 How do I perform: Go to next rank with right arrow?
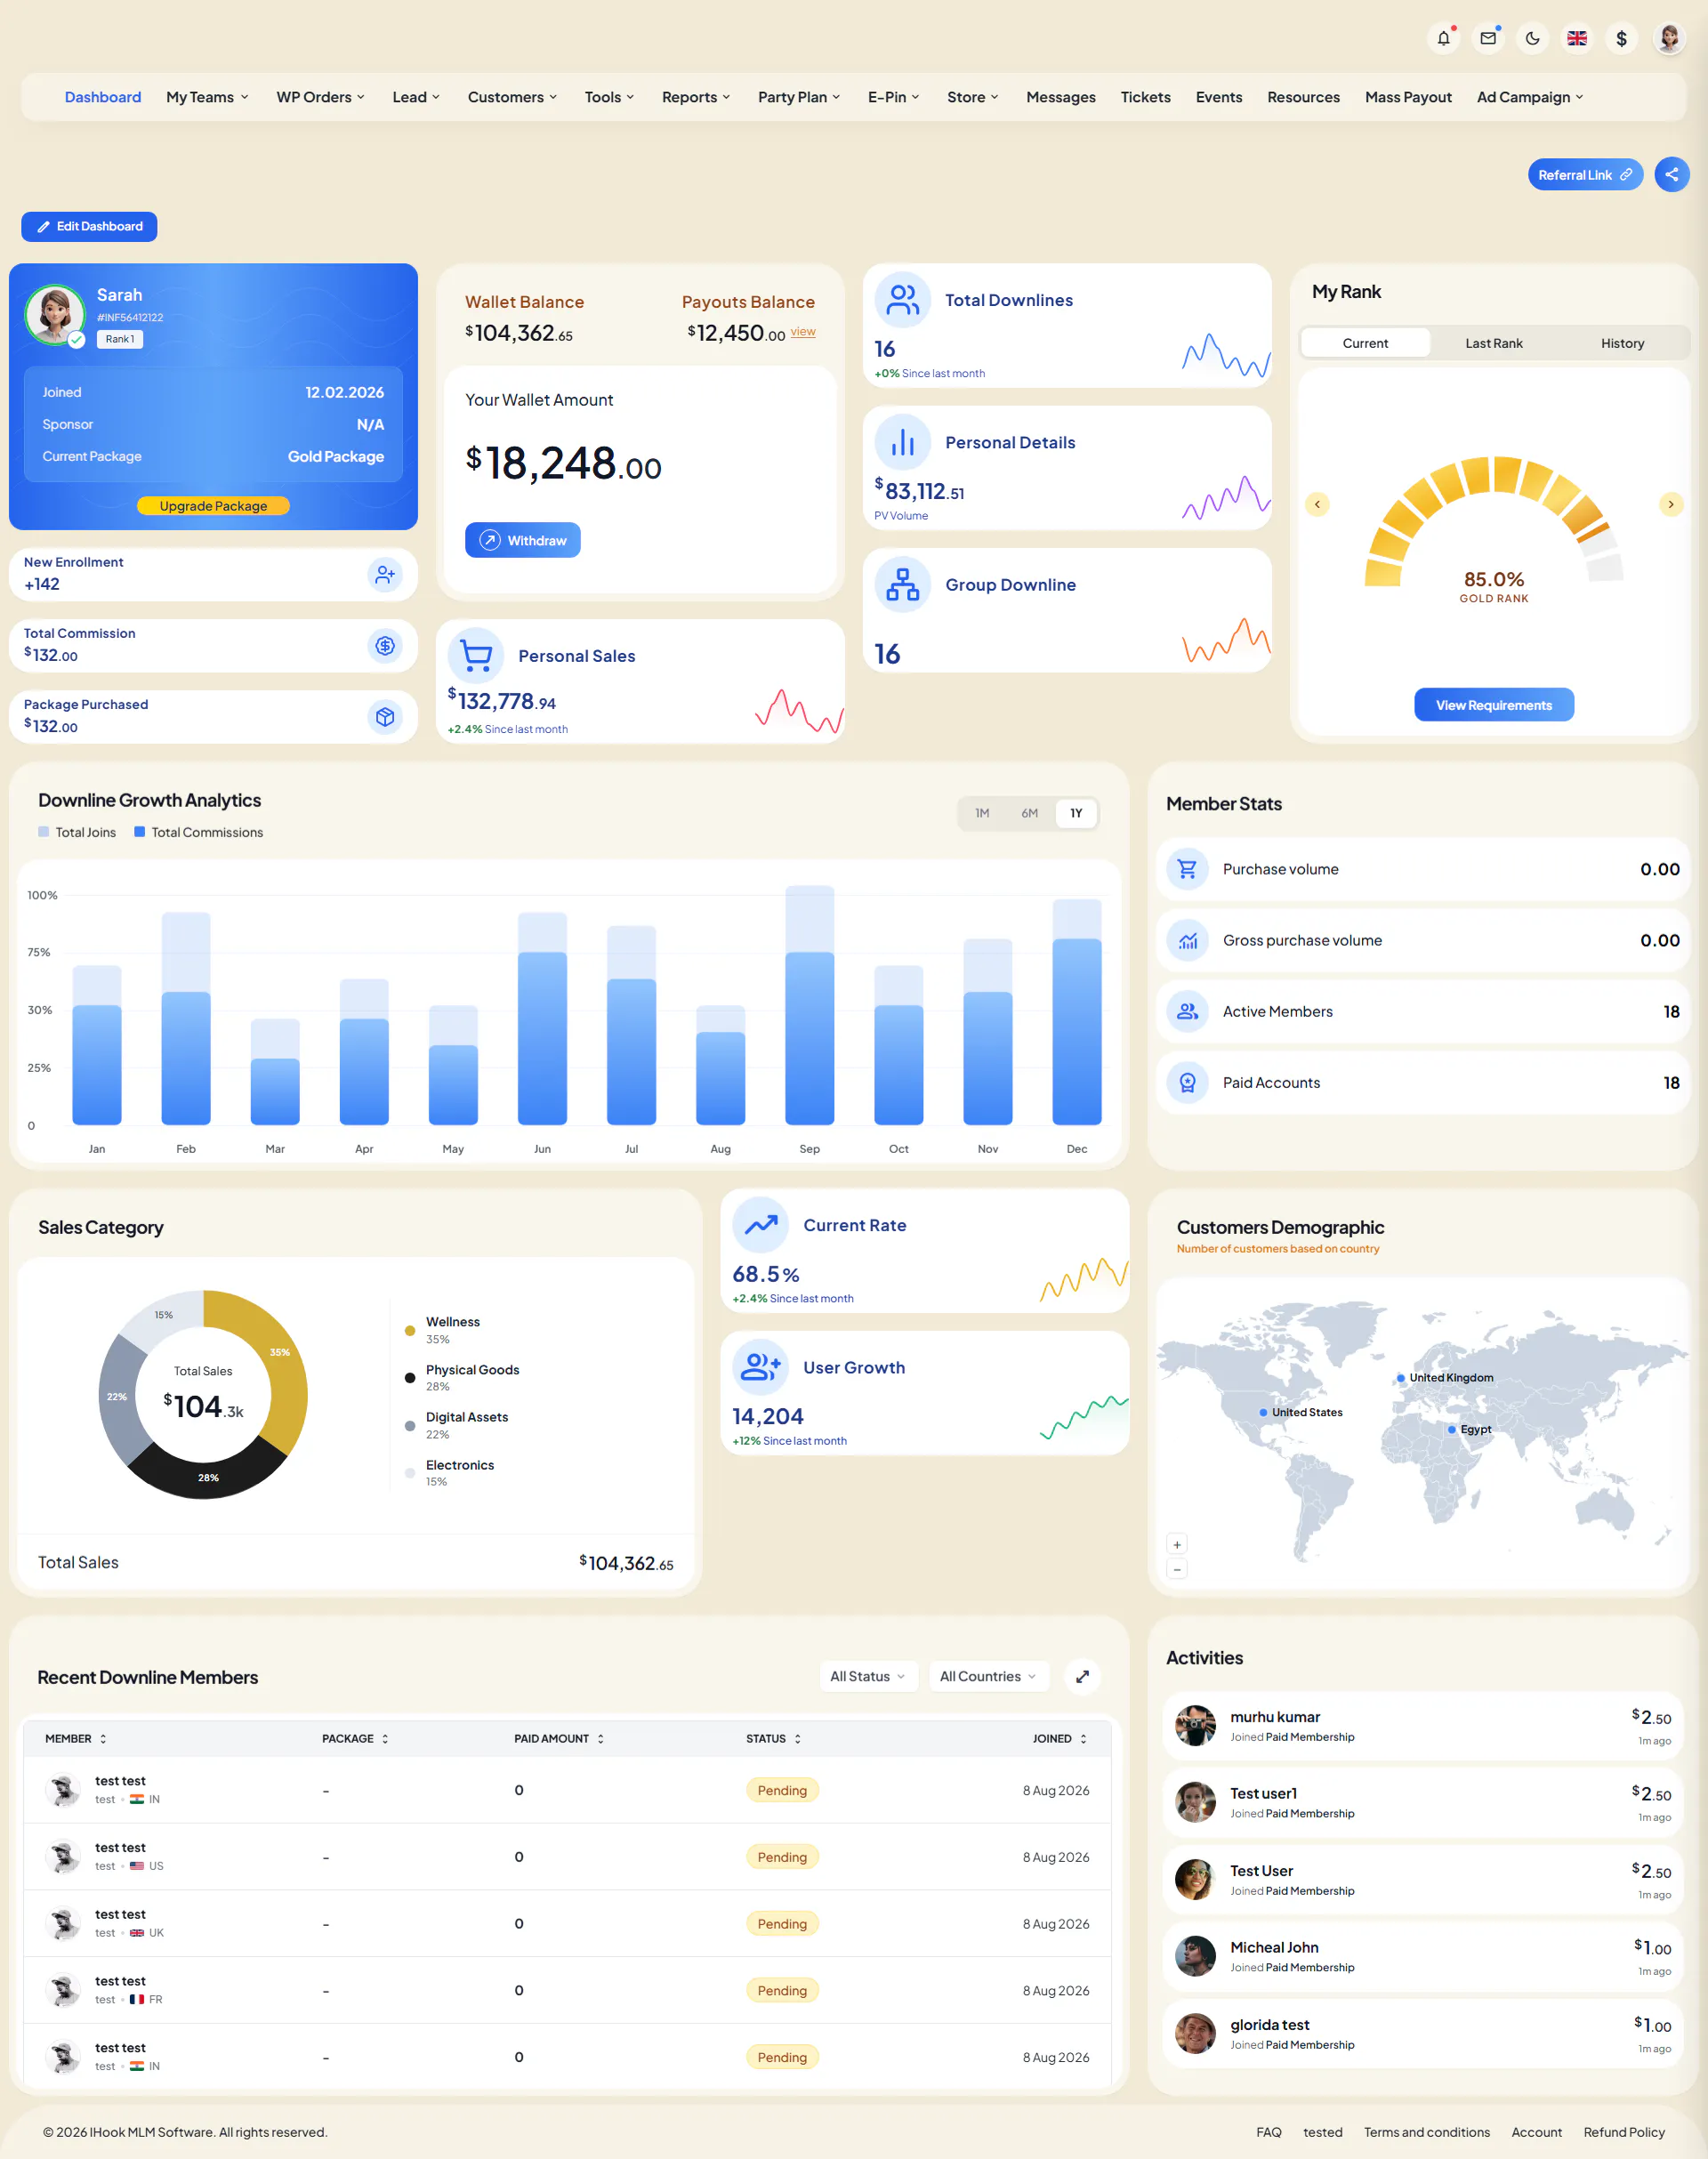1670,504
